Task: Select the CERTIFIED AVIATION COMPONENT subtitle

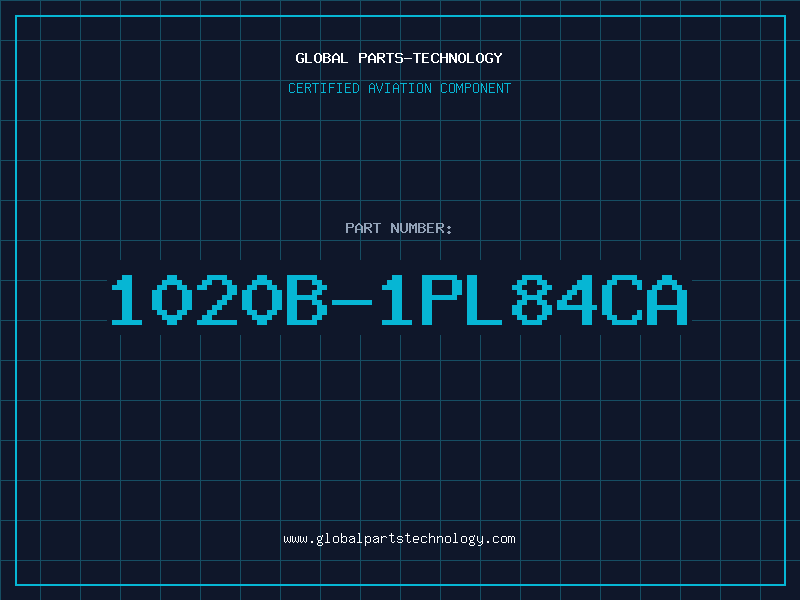Action: (399, 88)
